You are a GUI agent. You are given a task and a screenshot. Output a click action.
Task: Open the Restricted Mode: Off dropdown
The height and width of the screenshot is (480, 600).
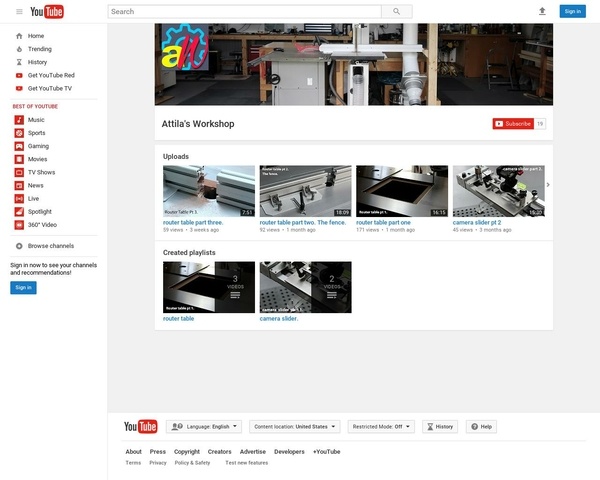(x=381, y=426)
